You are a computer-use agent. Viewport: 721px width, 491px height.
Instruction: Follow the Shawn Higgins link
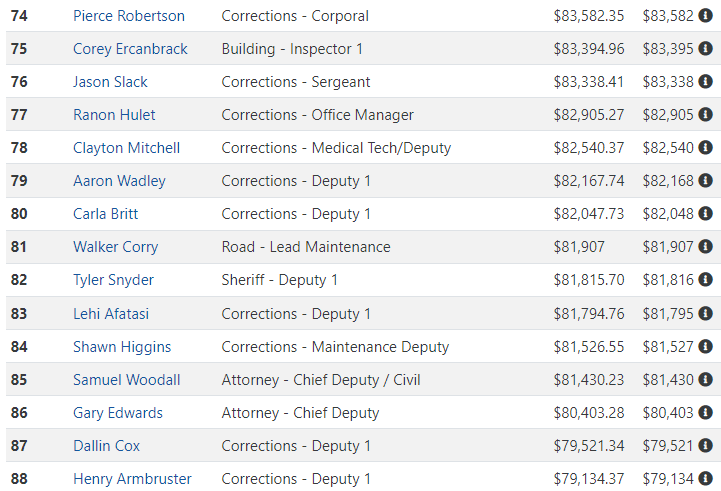122,347
